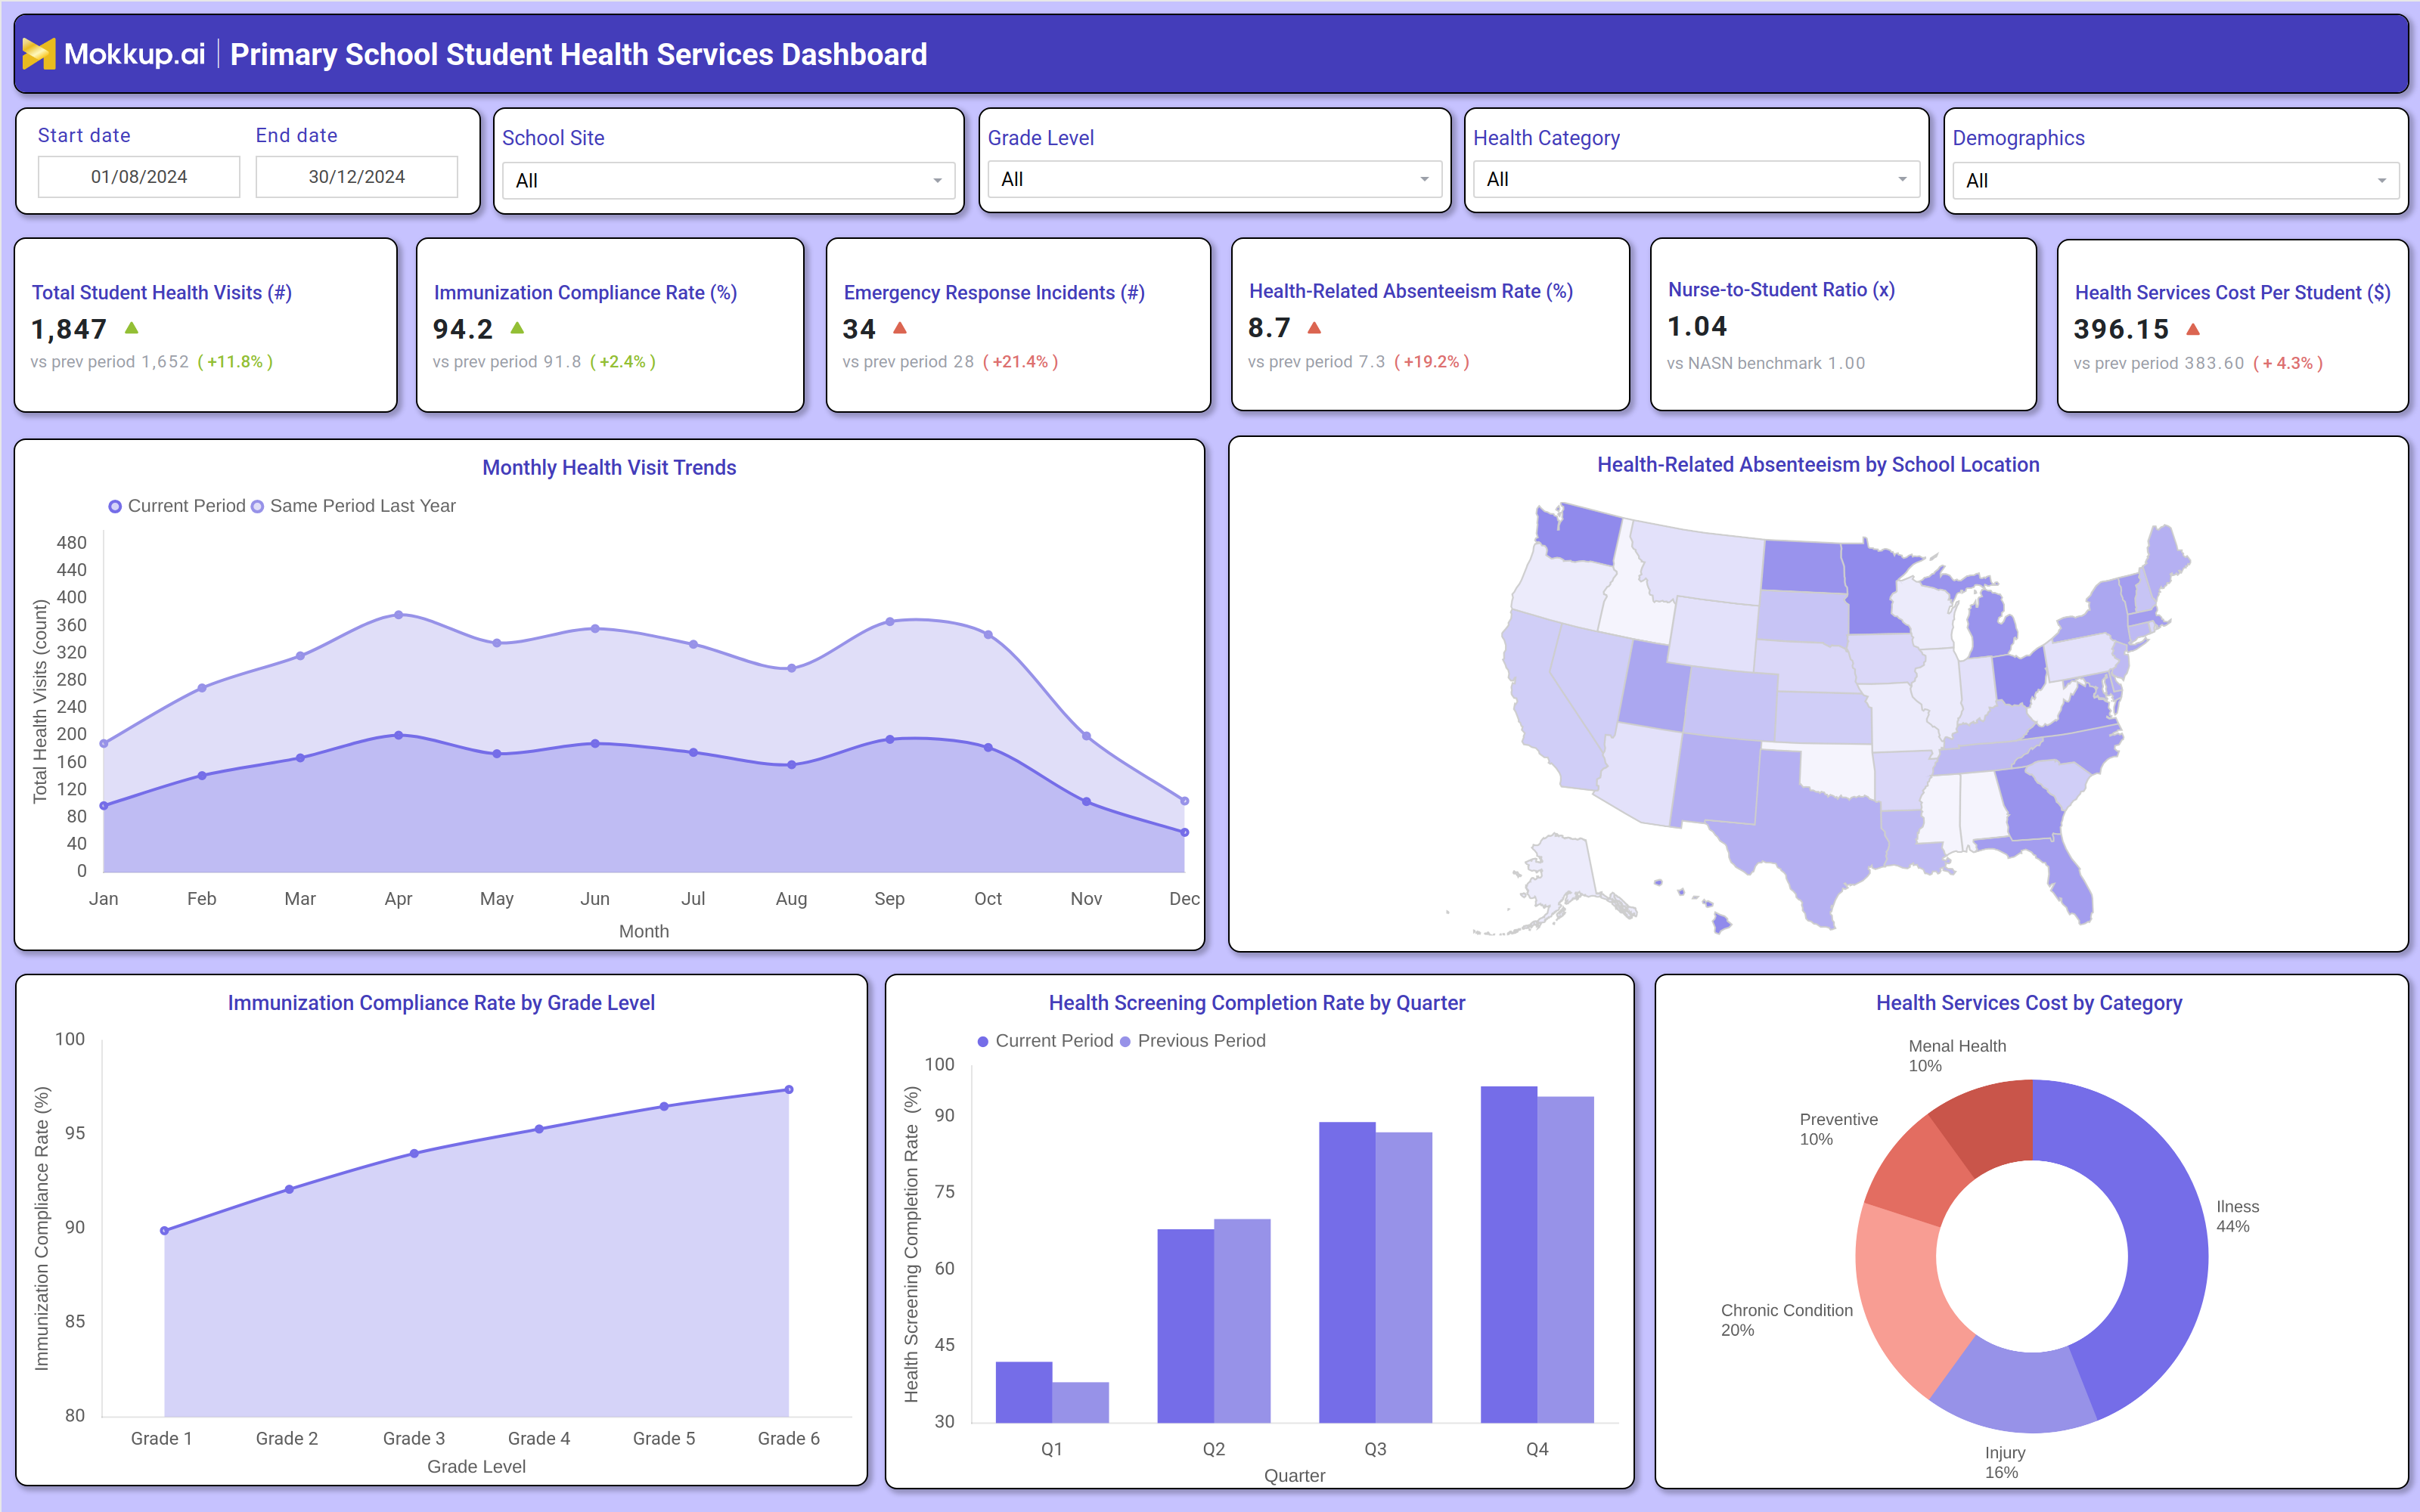Click the Grade 6 data point
The width and height of the screenshot is (2420, 1512).
[x=789, y=1090]
